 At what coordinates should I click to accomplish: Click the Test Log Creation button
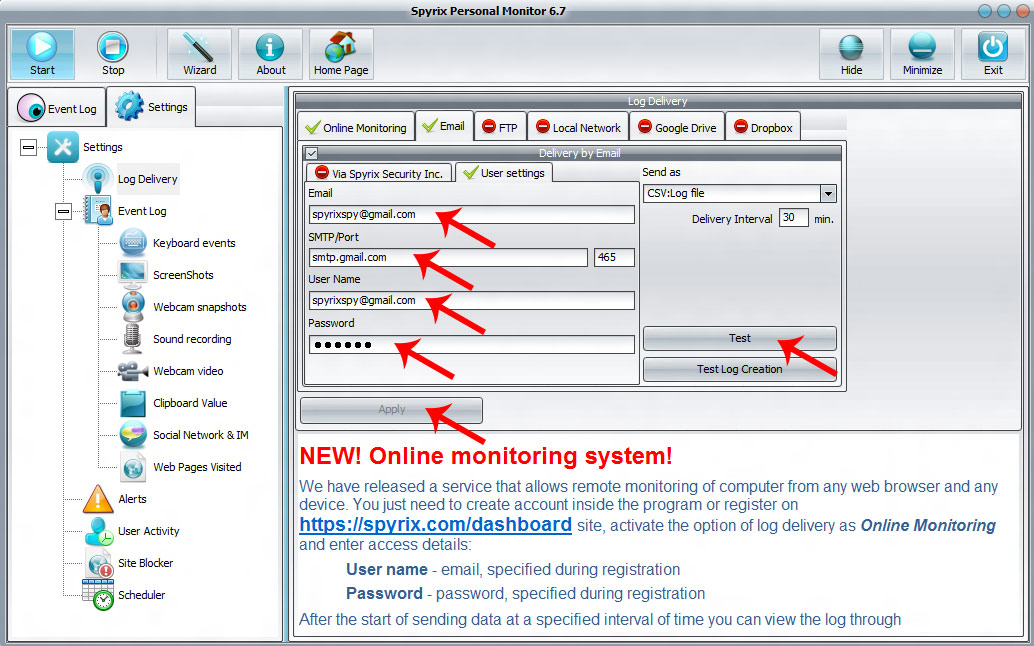[x=739, y=369]
